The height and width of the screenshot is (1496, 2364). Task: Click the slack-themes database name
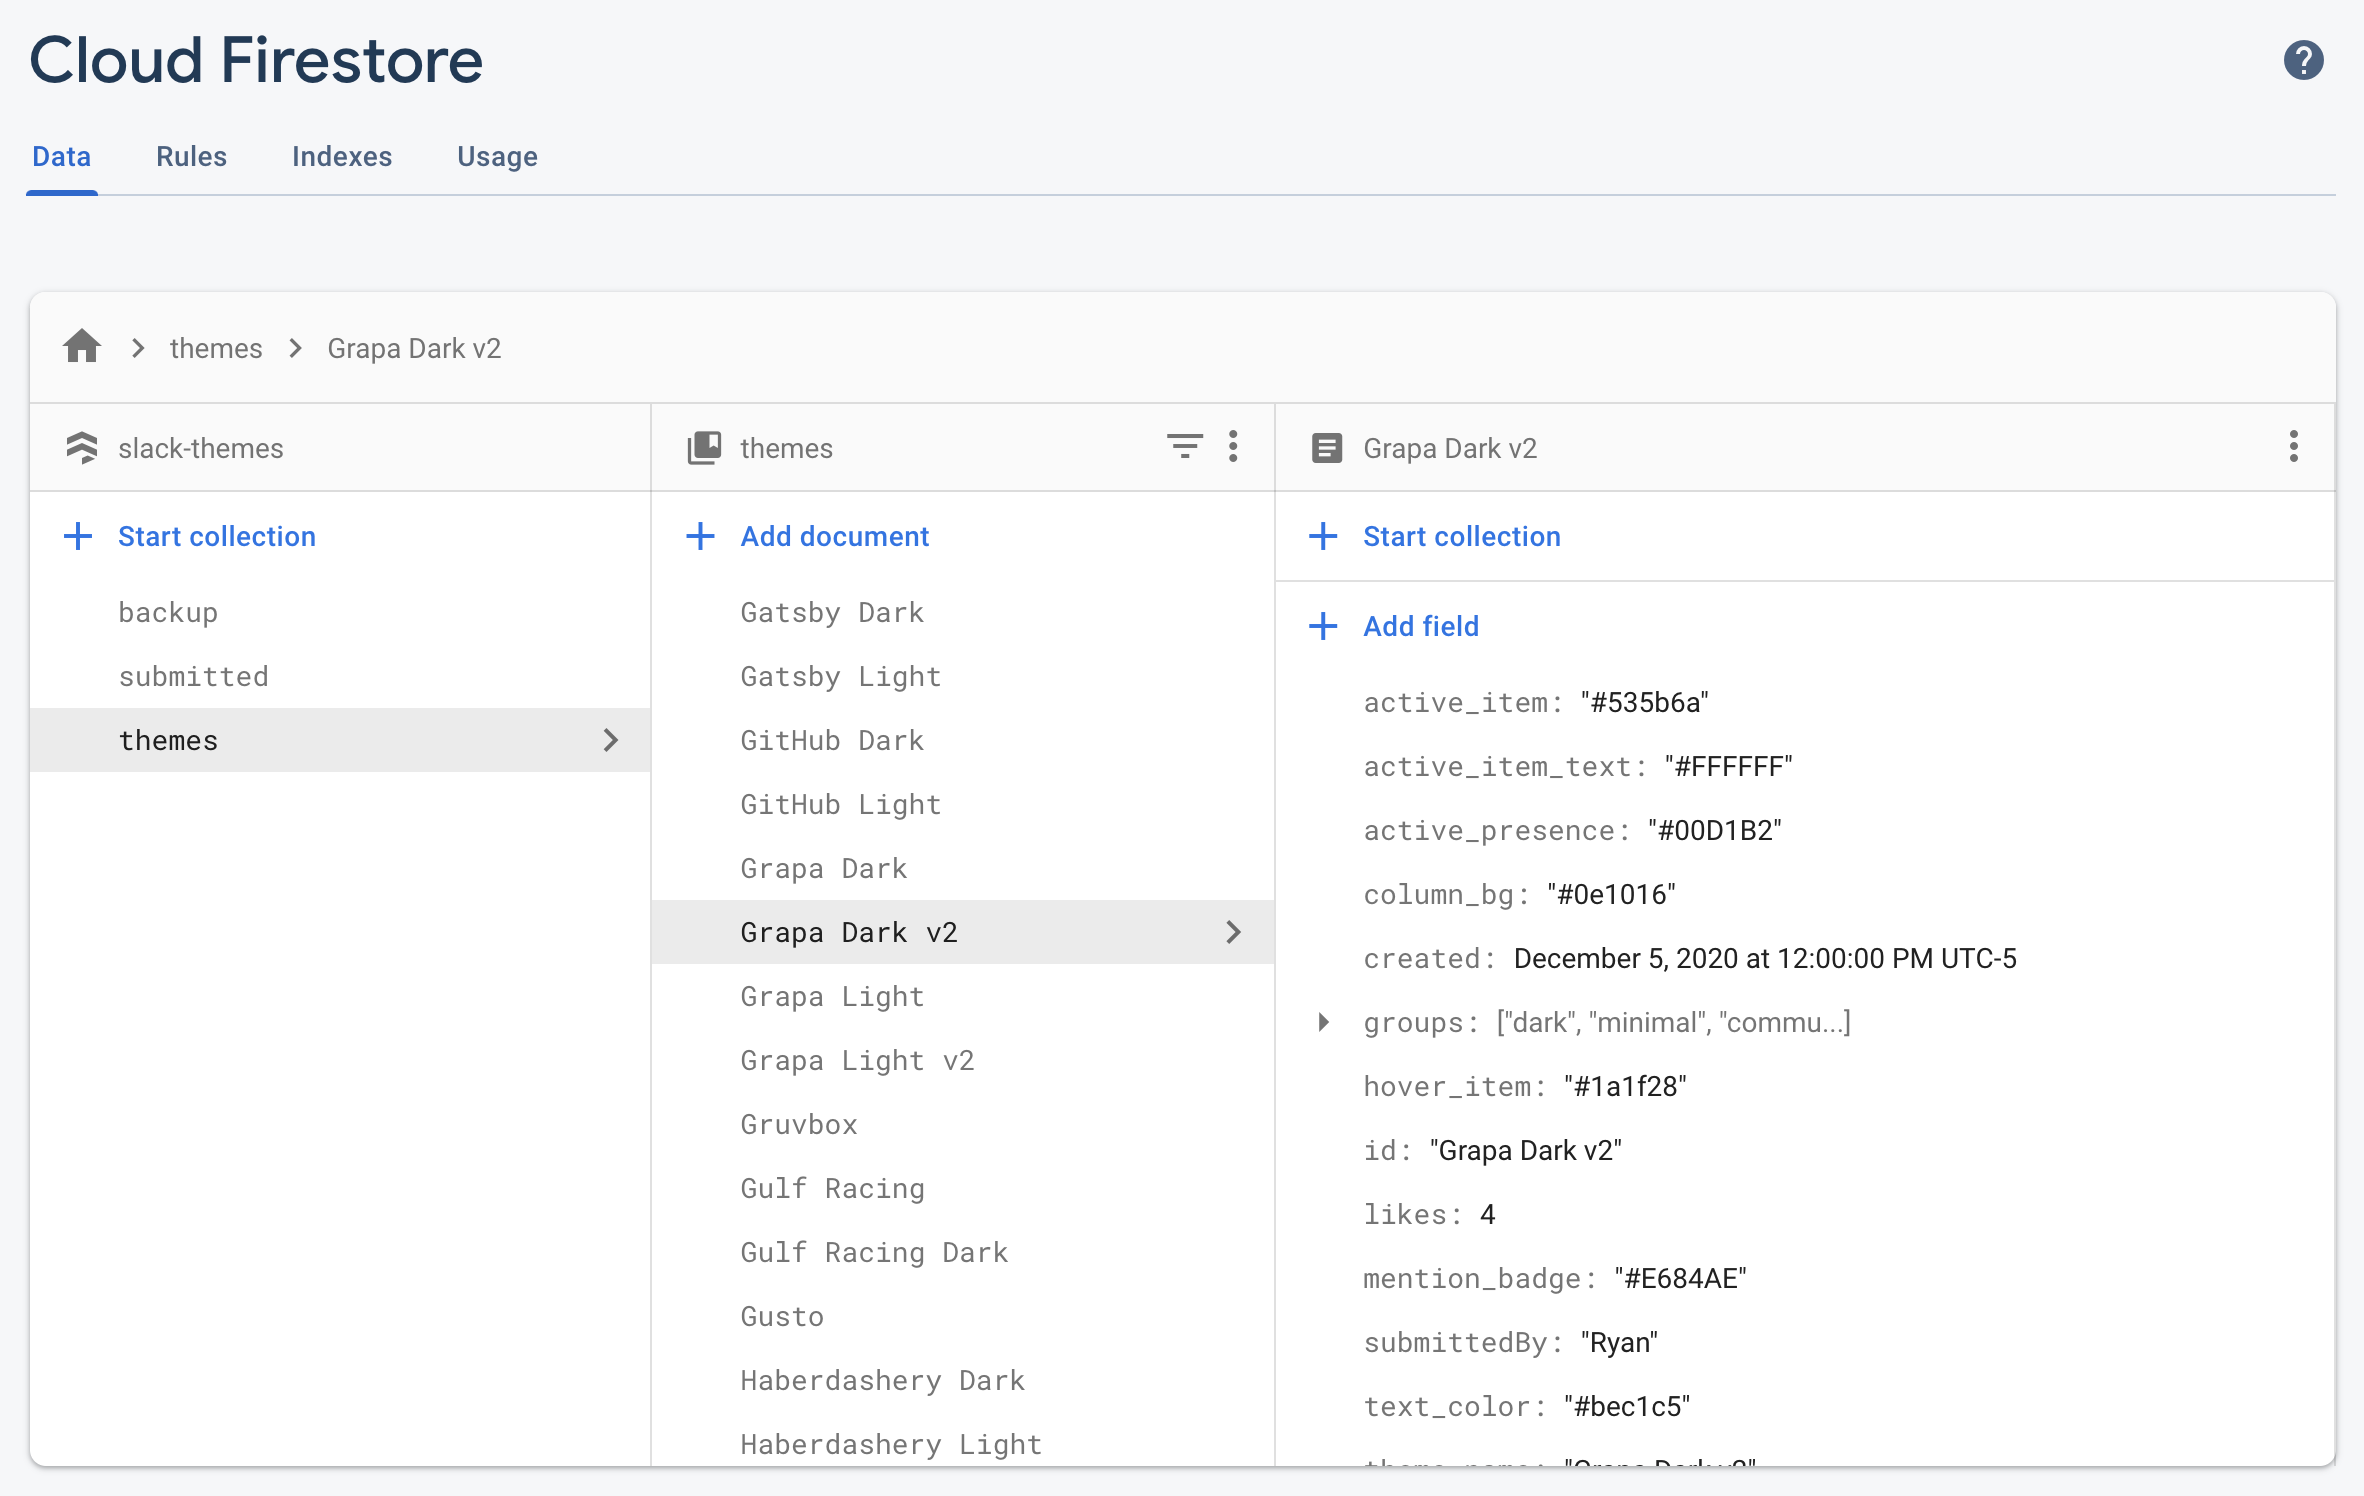[x=200, y=448]
